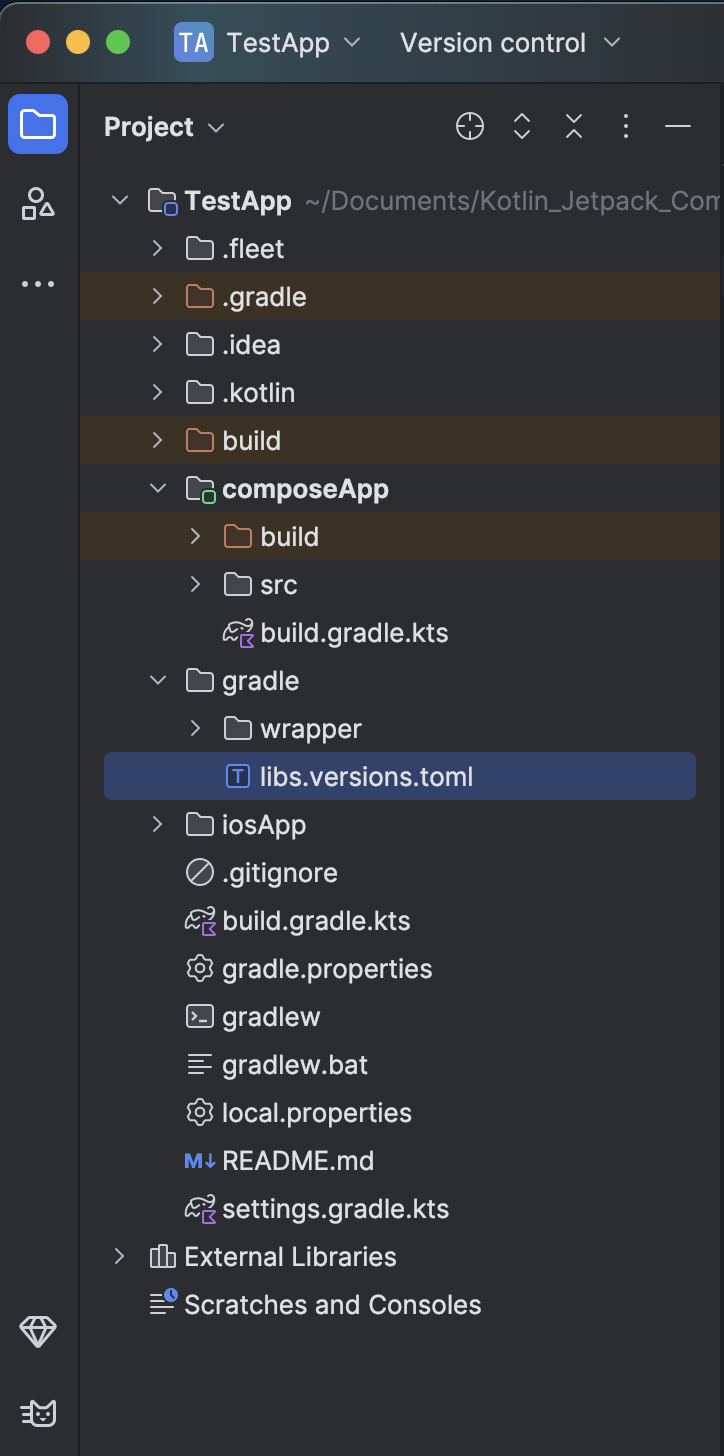
Task: Click the Expand Selected arrows icon
Action: (x=522, y=126)
